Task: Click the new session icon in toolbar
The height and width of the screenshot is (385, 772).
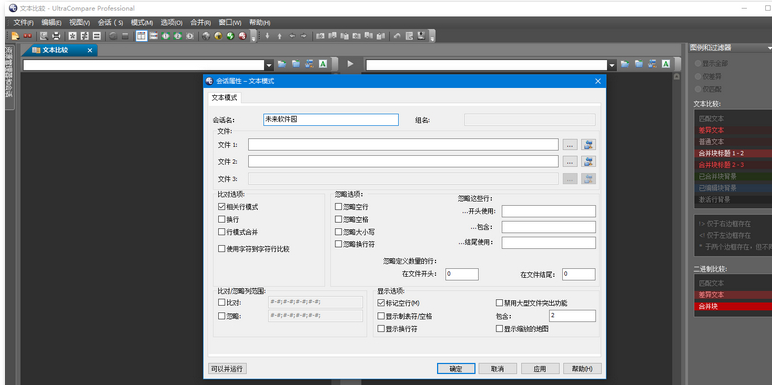Action: (15, 35)
